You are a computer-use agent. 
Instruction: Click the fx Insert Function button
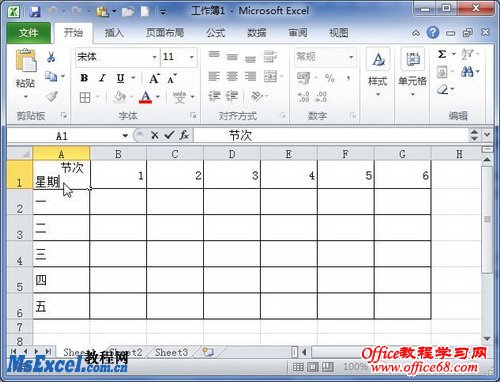click(x=184, y=135)
